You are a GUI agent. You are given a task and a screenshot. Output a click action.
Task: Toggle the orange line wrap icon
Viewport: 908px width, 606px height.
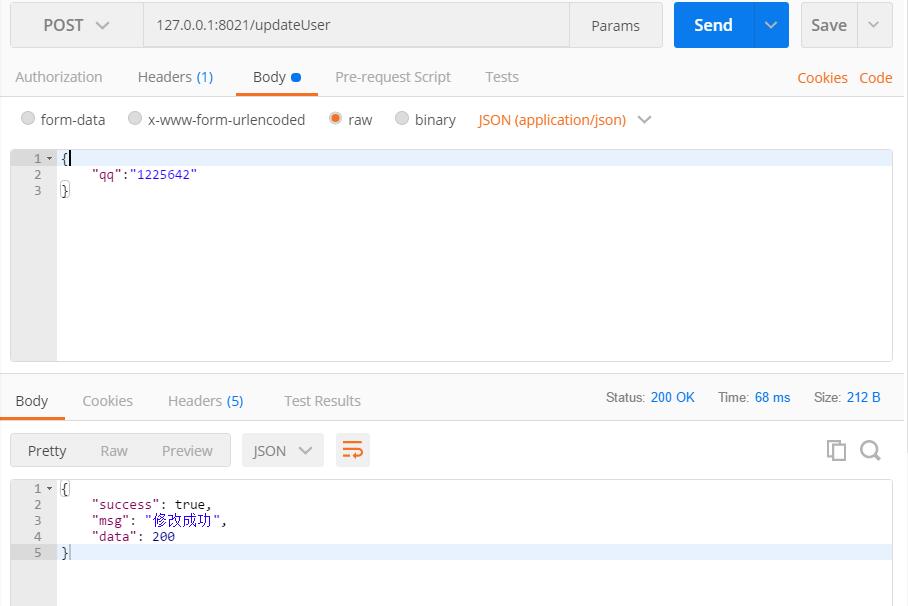pyautogui.click(x=353, y=450)
